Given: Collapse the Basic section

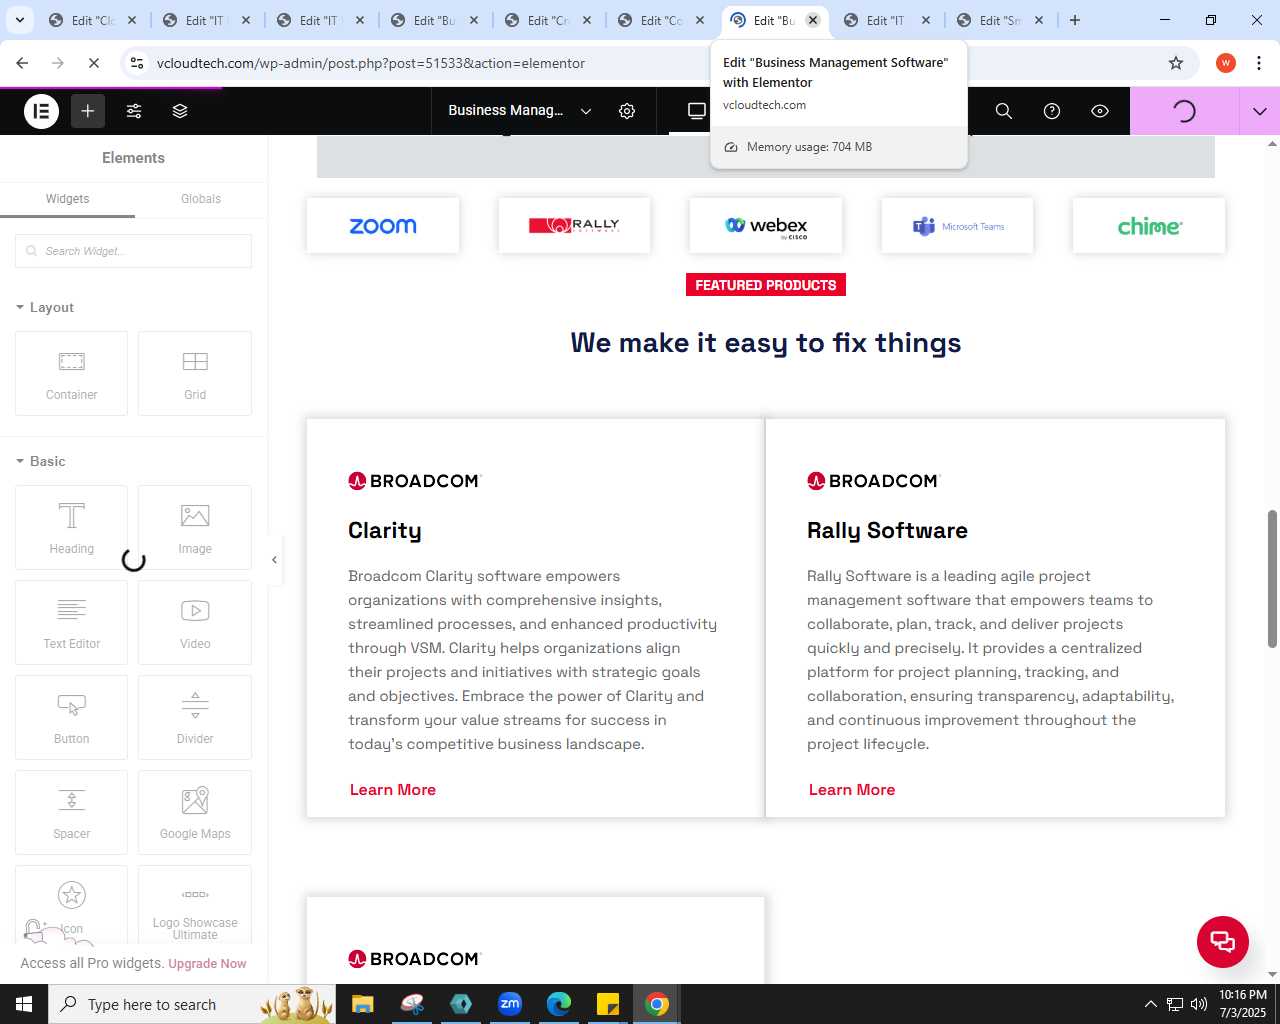Looking at the screenshot, I should pos(41,461).
